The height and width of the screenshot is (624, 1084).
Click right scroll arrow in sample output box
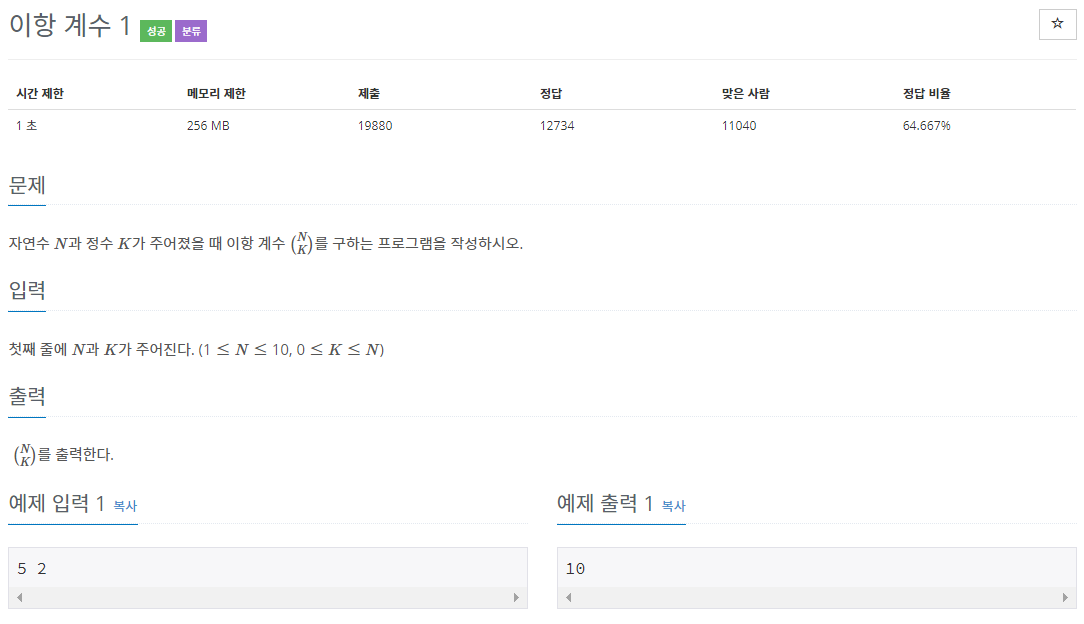pos(1065,597)
